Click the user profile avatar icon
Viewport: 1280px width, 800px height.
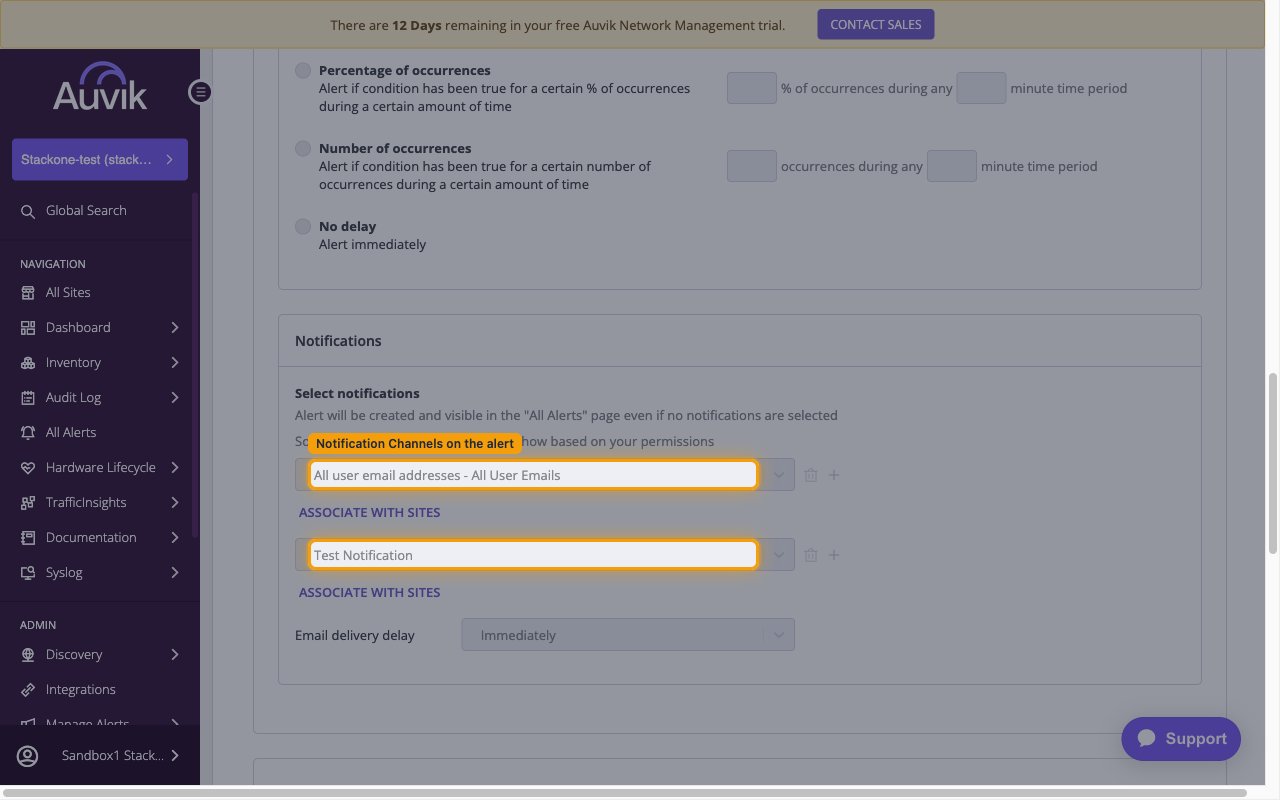(x=28, y=756)
